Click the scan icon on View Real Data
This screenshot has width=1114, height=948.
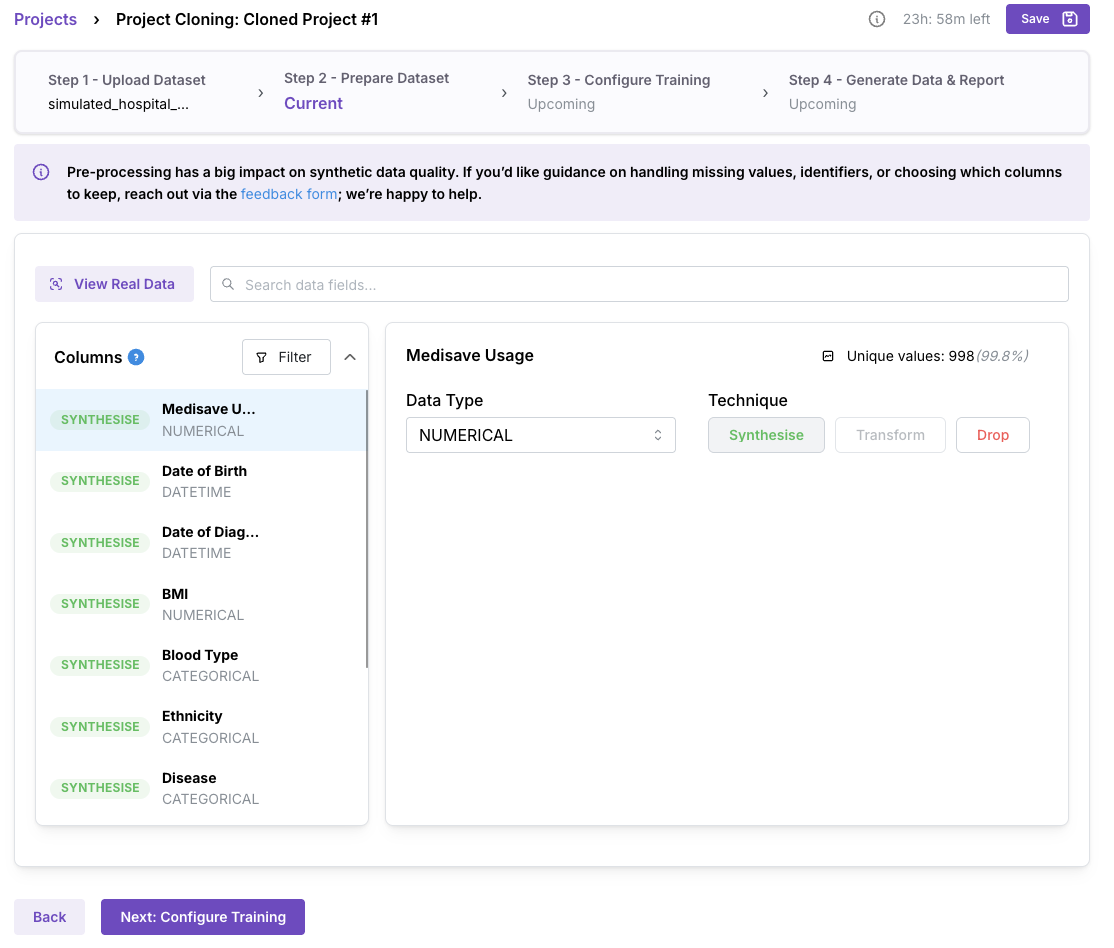click(x=56, y=284)
